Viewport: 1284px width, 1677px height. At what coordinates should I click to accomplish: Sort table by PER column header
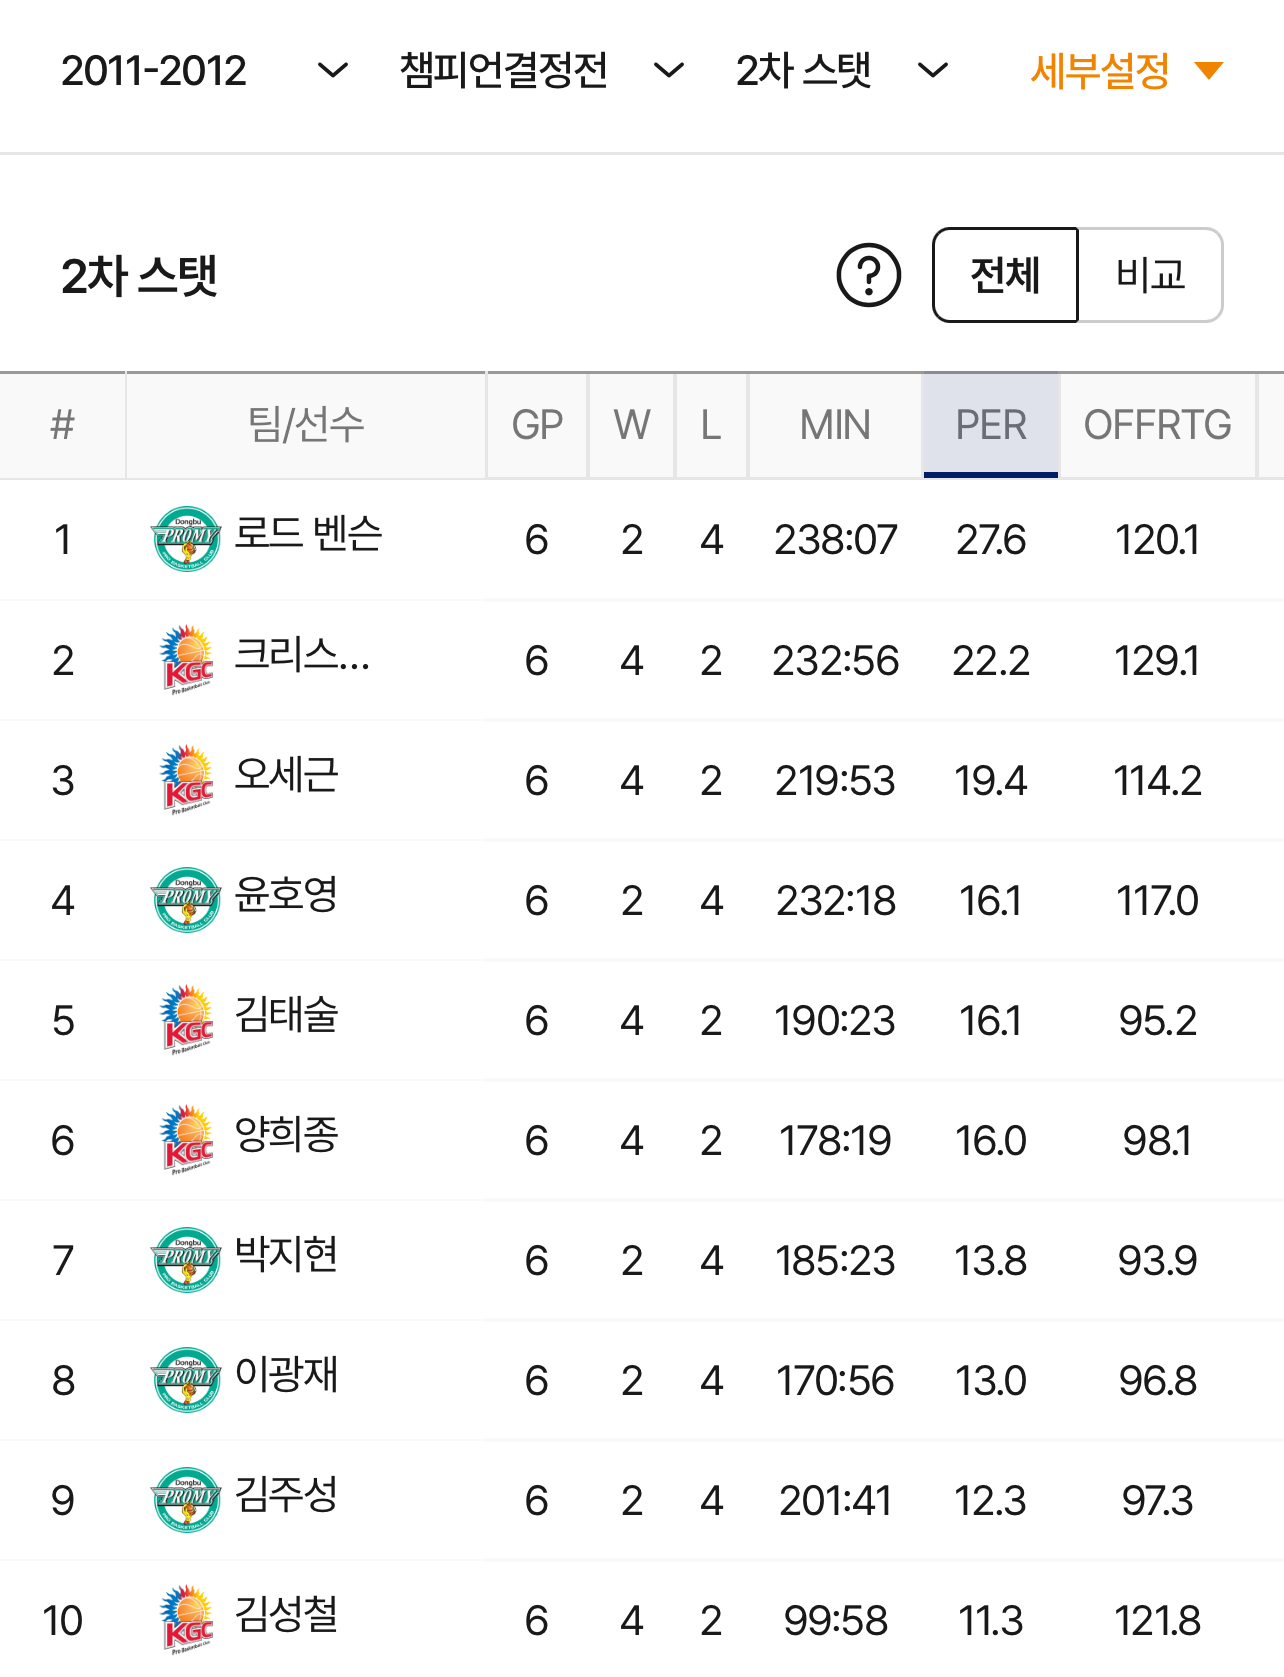[990, 425]
